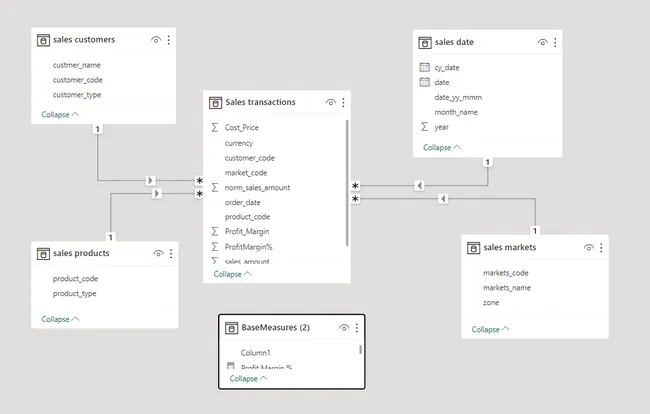
Task: Click the Sales transactions vertical scrollbar
Action: pos(348,180)
